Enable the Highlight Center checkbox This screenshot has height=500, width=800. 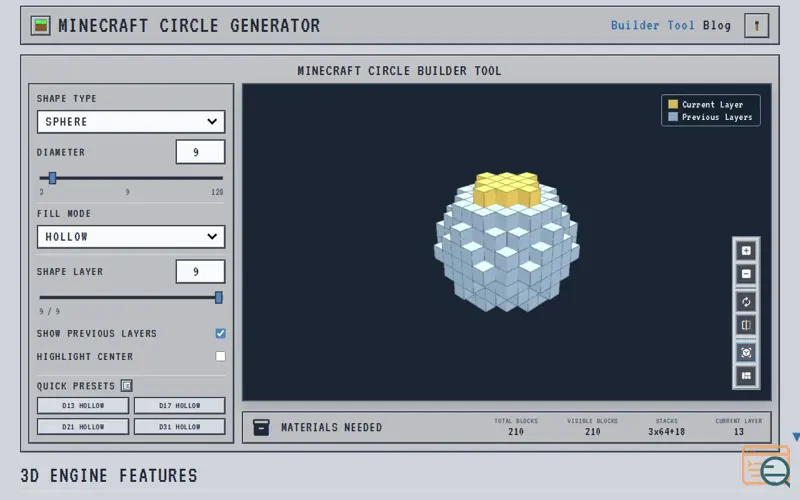[220, 356]
